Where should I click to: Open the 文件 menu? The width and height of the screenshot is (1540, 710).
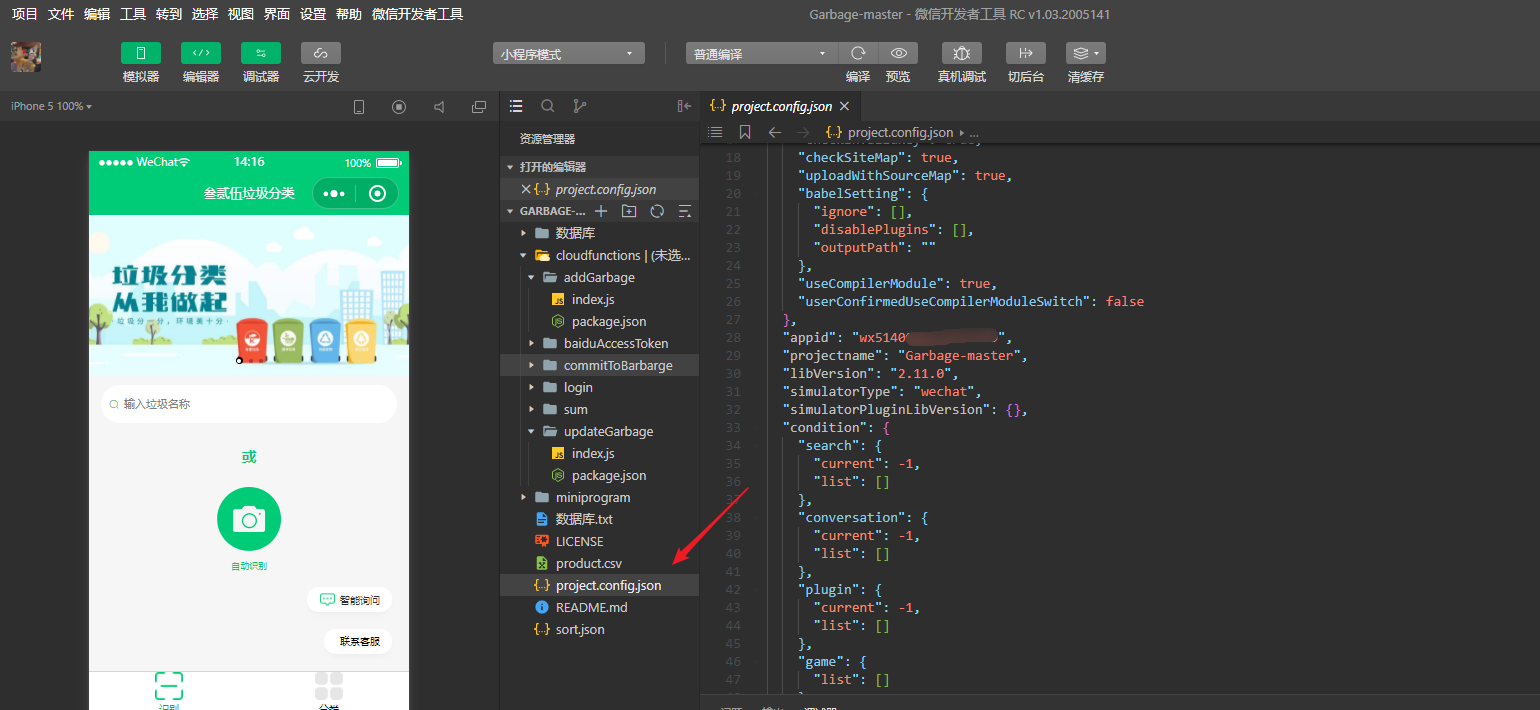click(x=61, y=14)
